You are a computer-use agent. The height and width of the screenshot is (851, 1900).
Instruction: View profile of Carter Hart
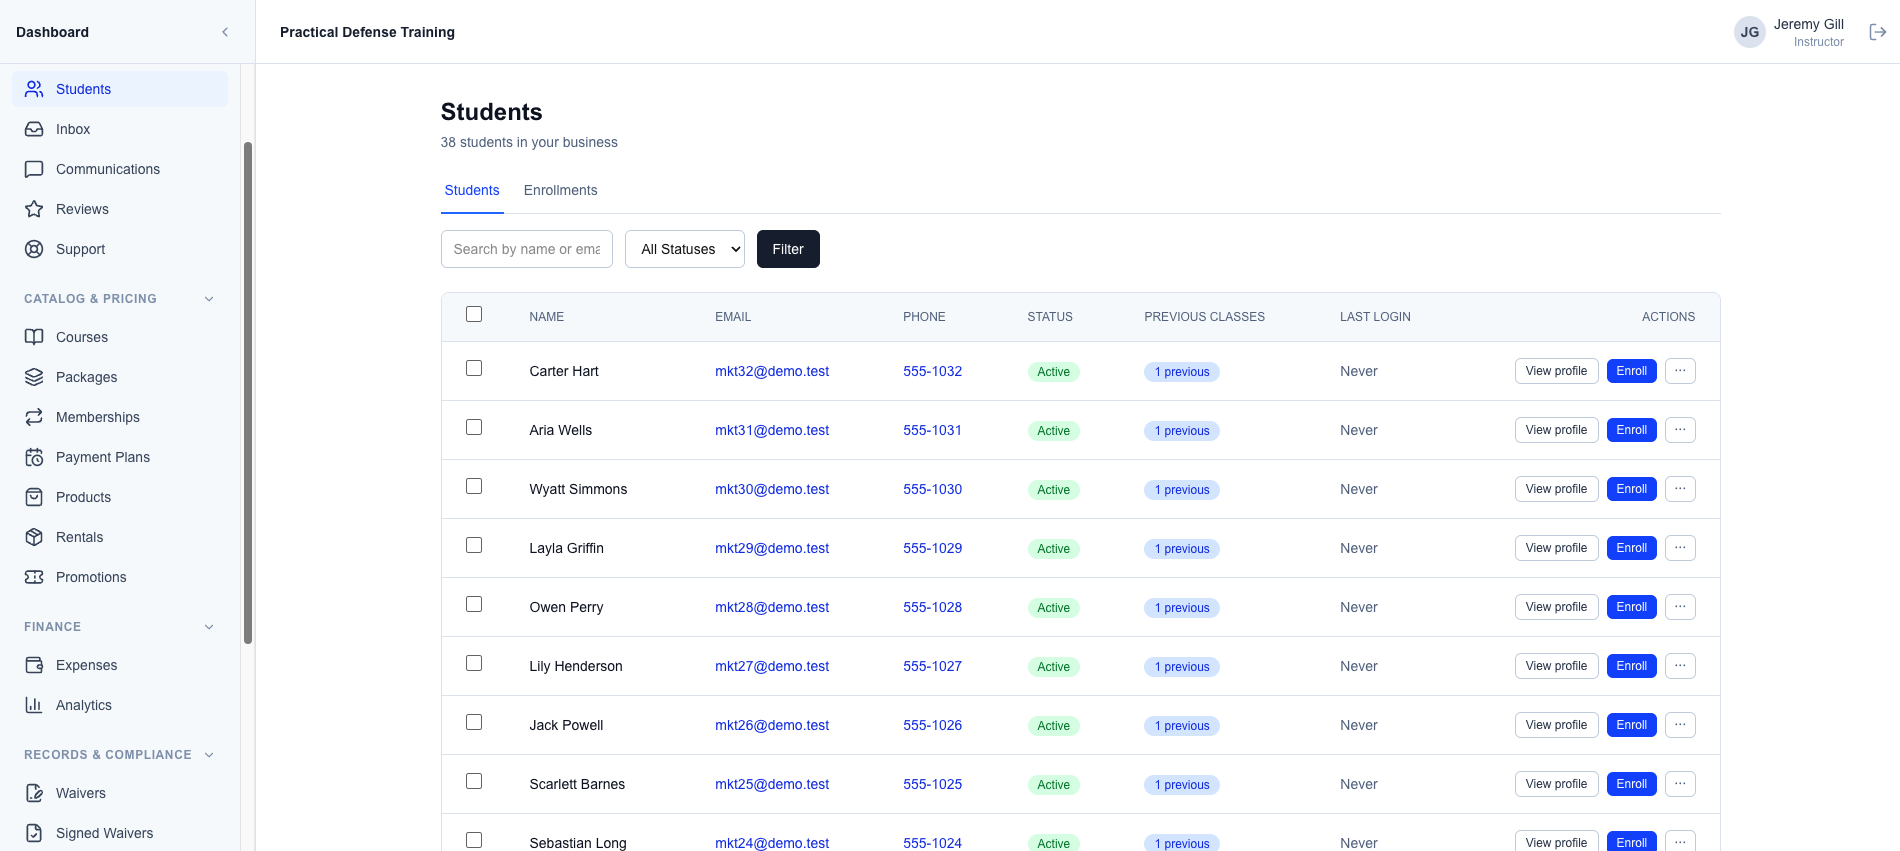(x=1556, y=371)
